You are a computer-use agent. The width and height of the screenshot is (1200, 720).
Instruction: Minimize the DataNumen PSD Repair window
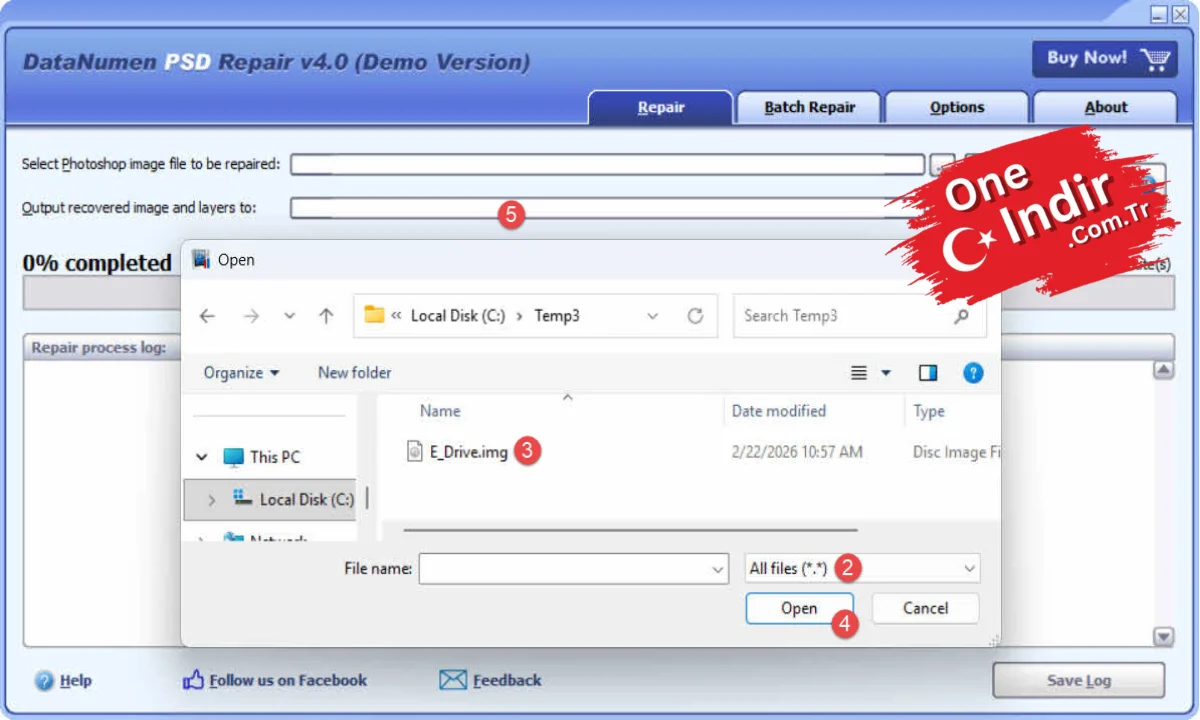click(x=1159, y=13)
